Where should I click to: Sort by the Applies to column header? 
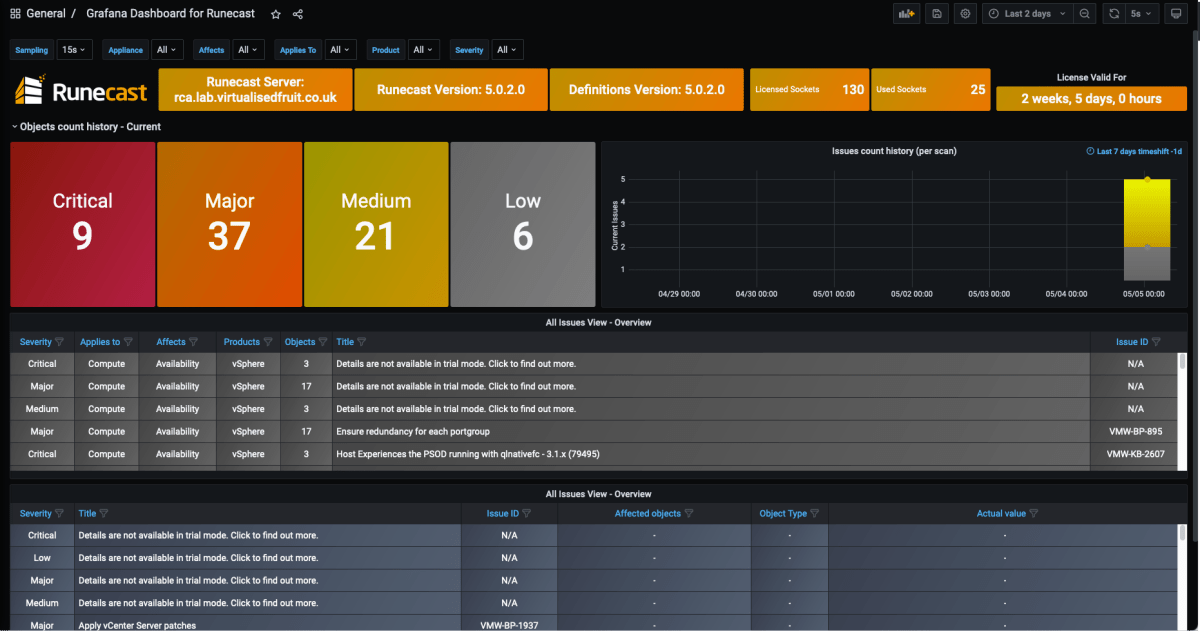[100, 342]
